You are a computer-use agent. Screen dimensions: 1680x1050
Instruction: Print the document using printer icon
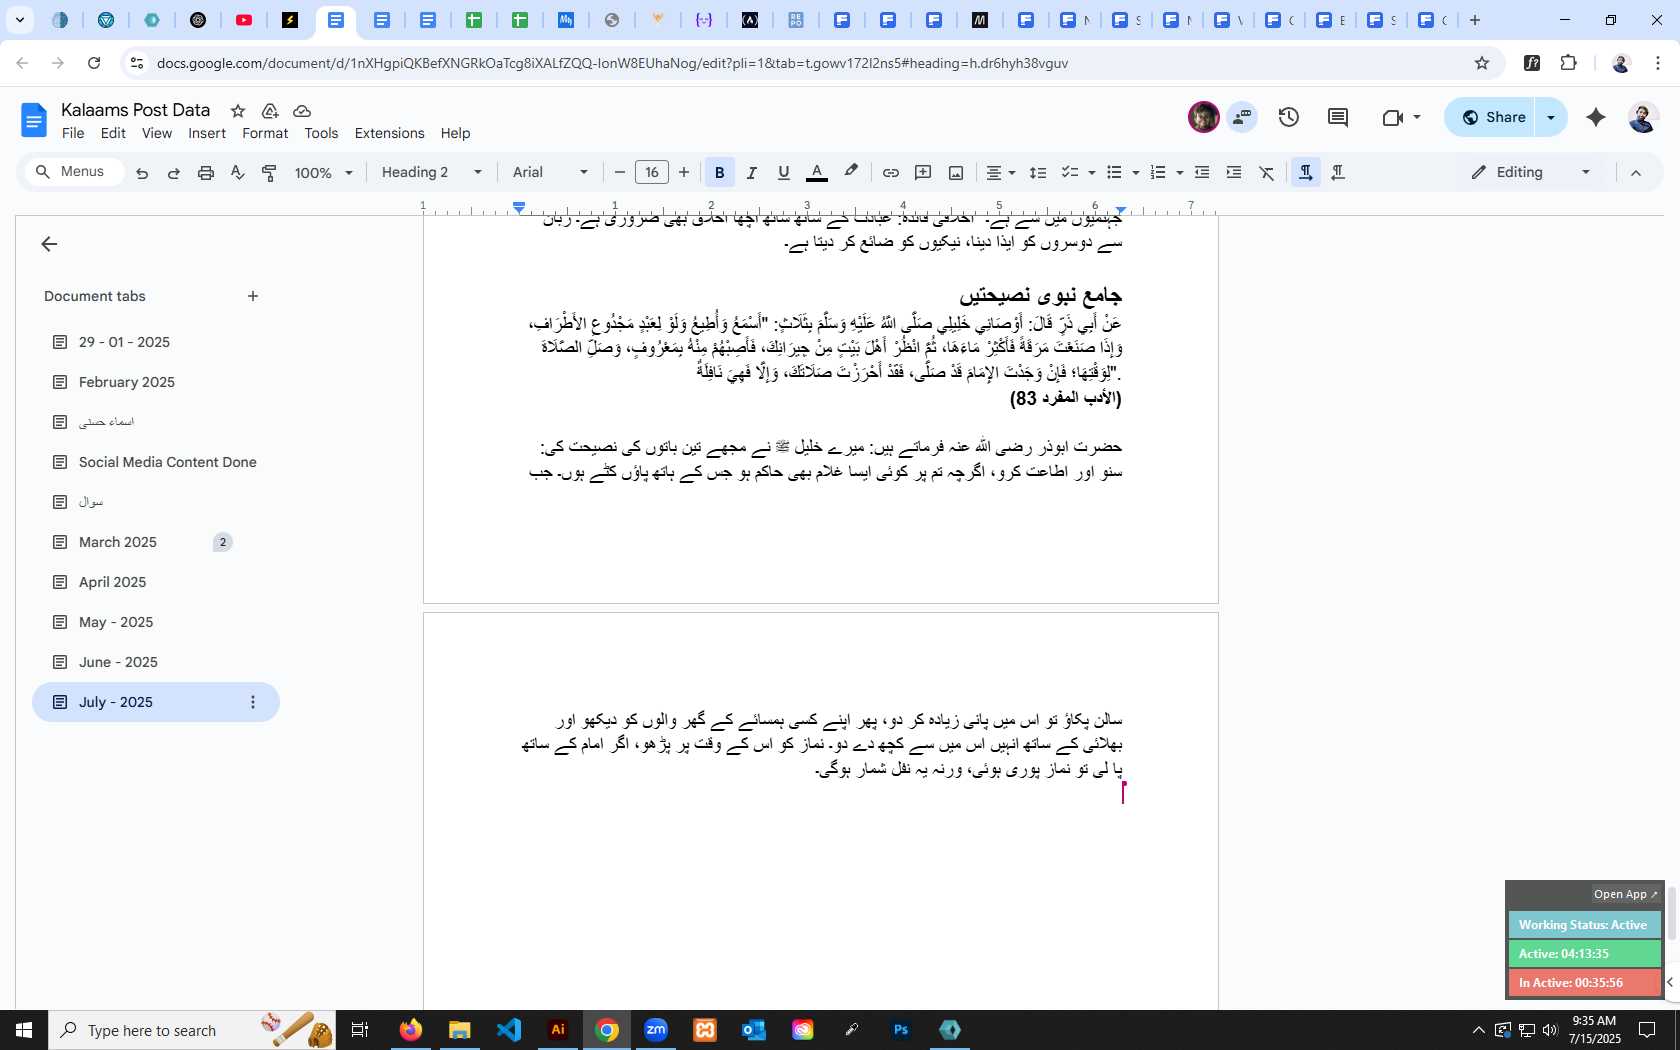[206, 173]
